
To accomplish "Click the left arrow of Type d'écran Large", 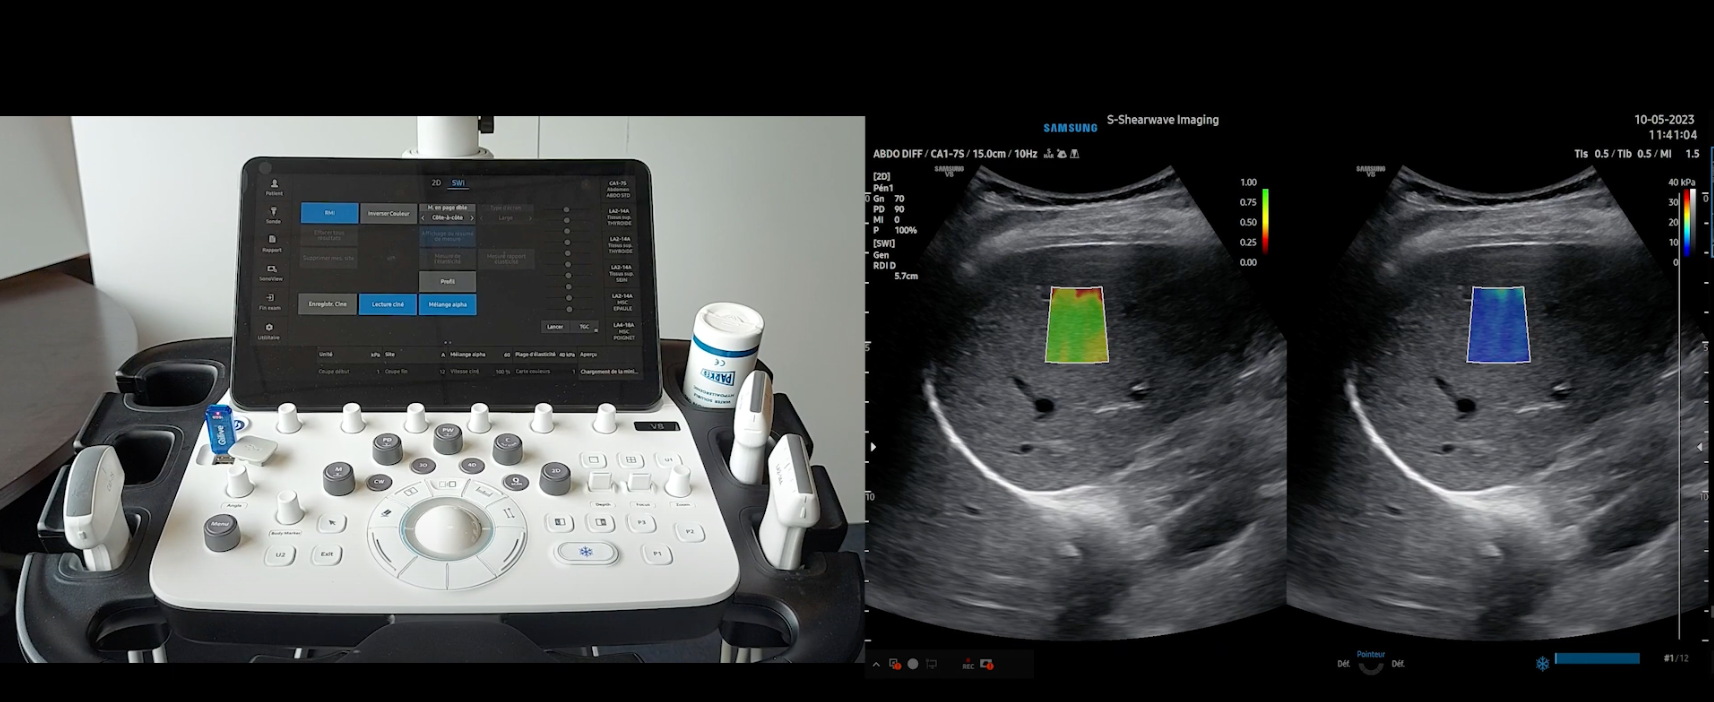I will (482, 218).
